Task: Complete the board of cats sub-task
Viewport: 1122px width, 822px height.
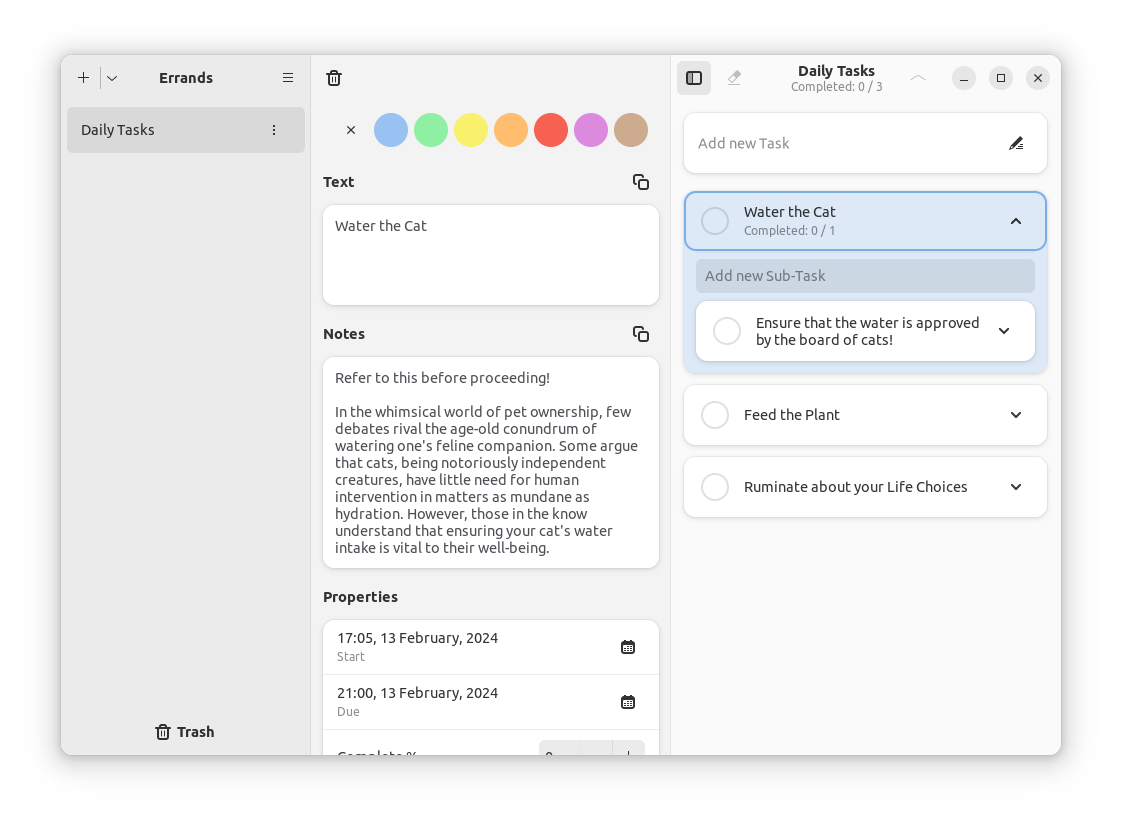Action: [x=727, y=330]
